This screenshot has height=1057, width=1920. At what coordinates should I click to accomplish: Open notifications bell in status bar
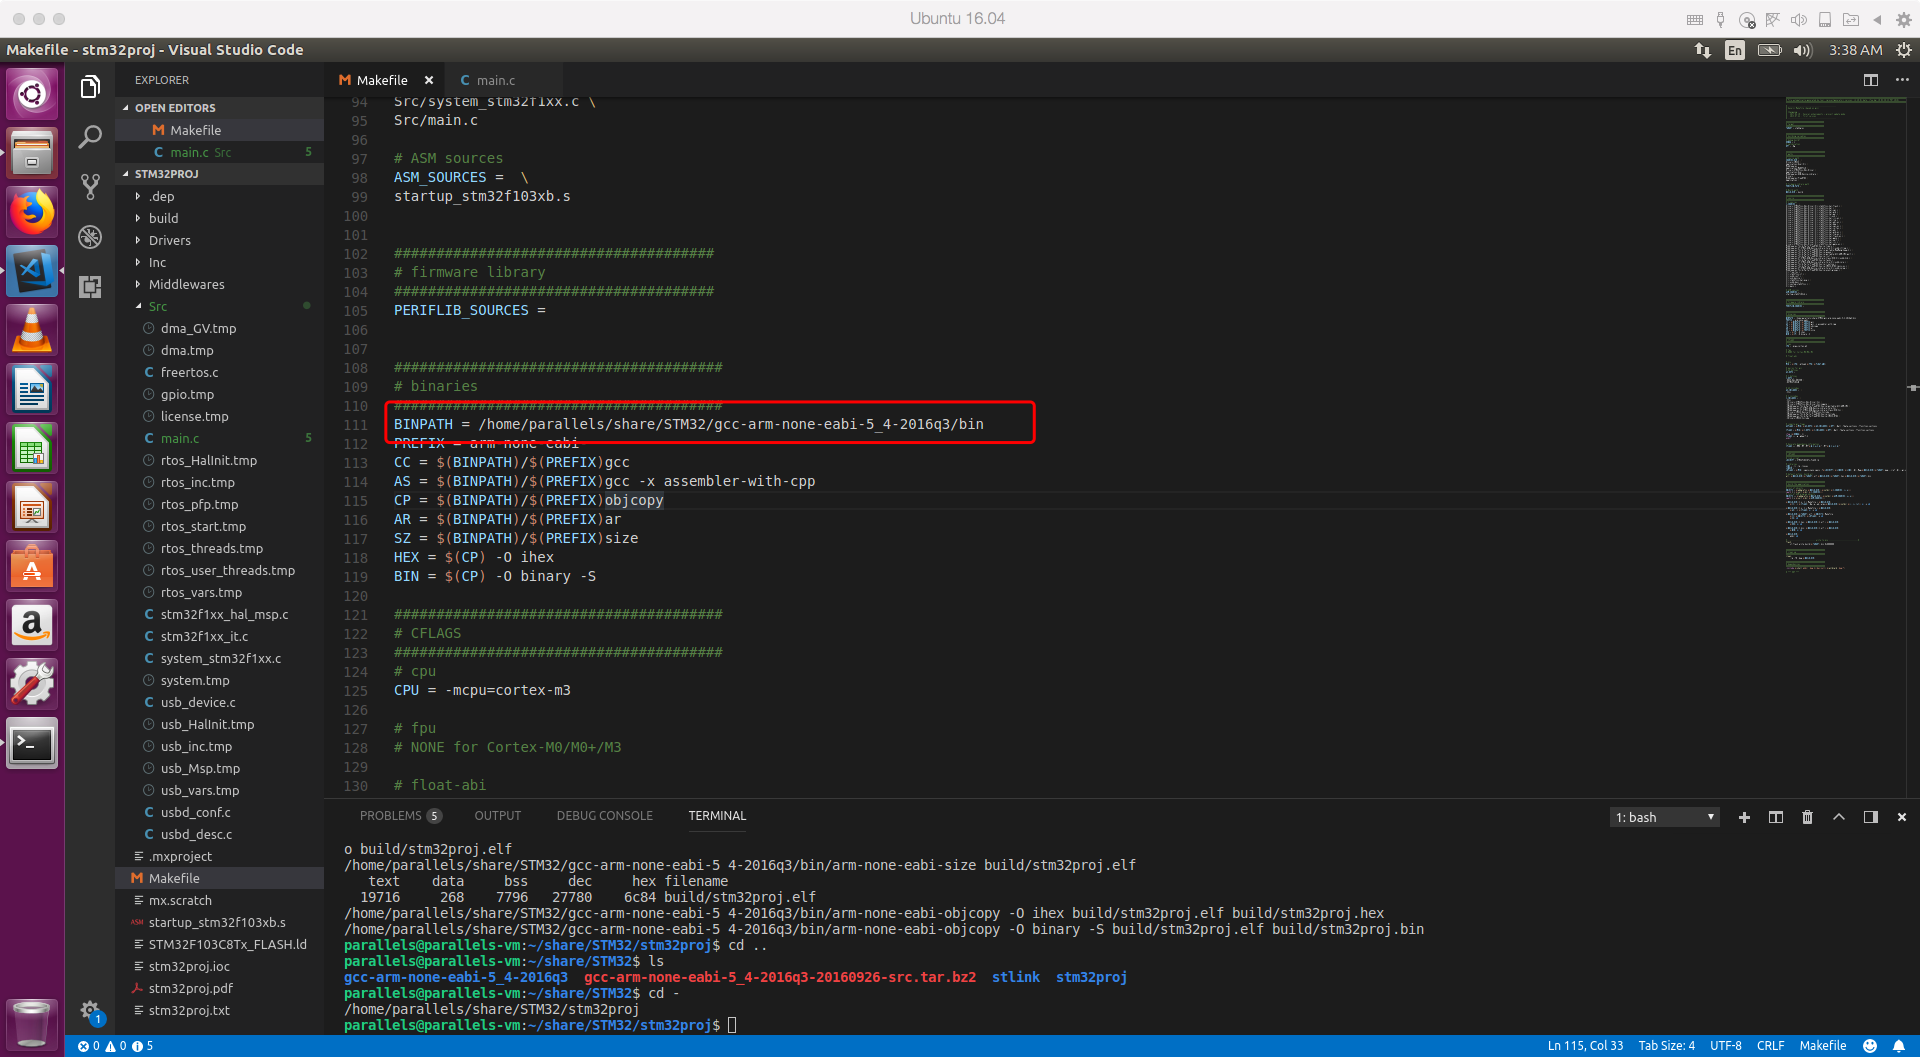click(1898, 1046)
